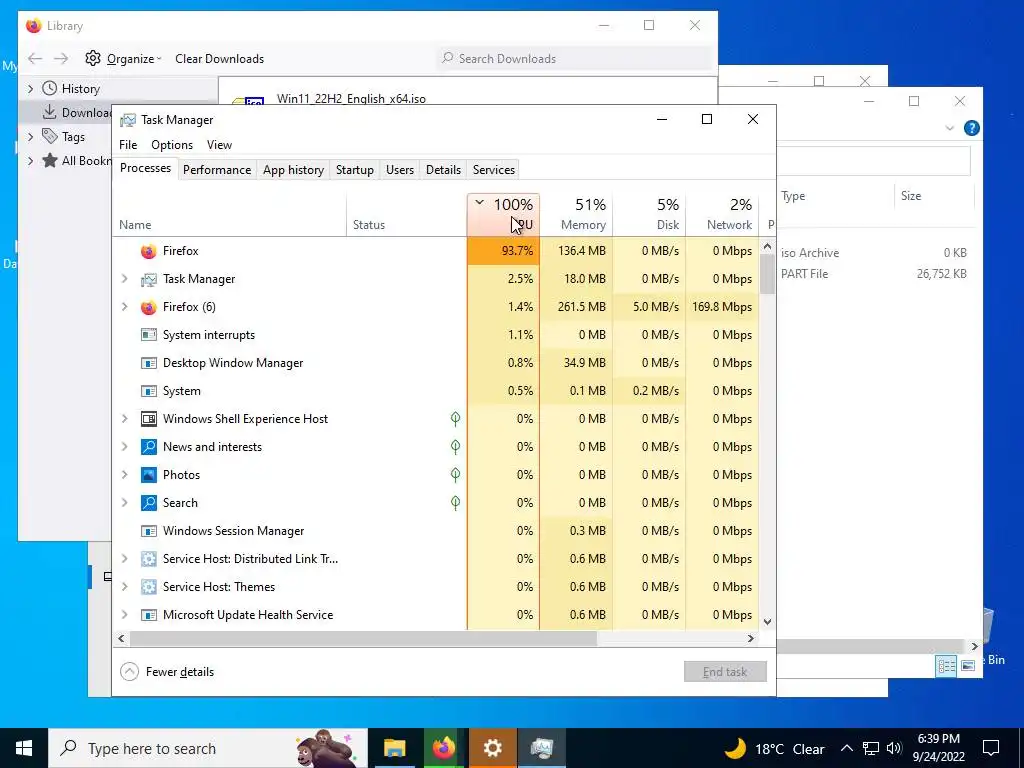Open Firefox from the taskbar
Viewport: 1024px width, 768px height.
tap(443, 748)
